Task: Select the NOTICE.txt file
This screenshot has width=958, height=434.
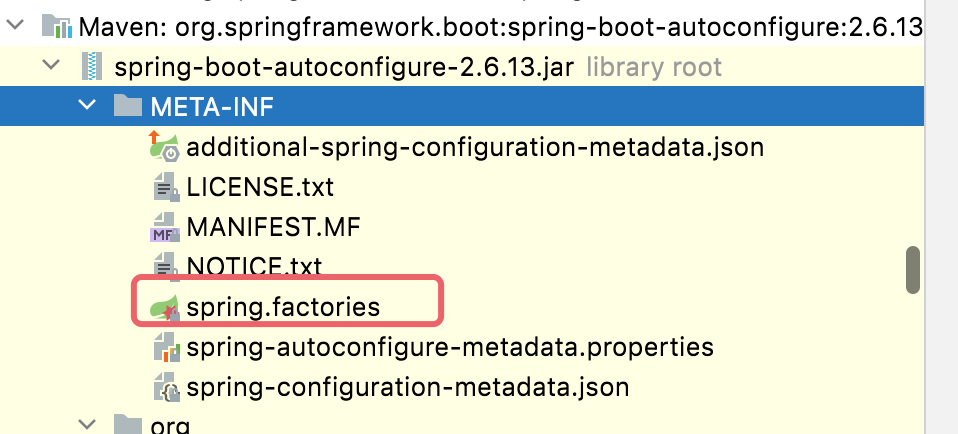Action: click(x=254, y=267)
